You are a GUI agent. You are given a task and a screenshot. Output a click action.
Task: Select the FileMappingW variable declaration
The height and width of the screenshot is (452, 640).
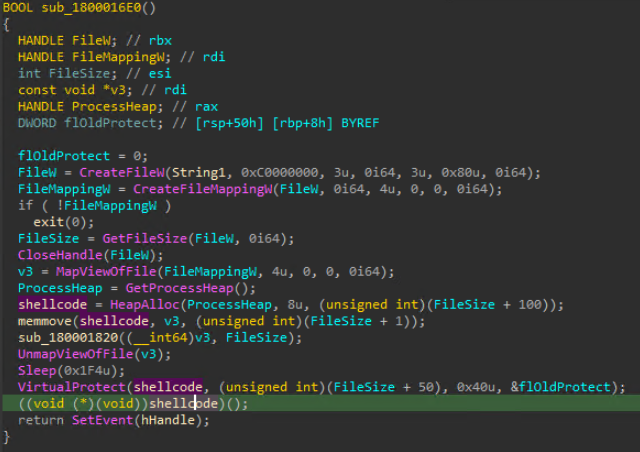(x=94, y=57)
